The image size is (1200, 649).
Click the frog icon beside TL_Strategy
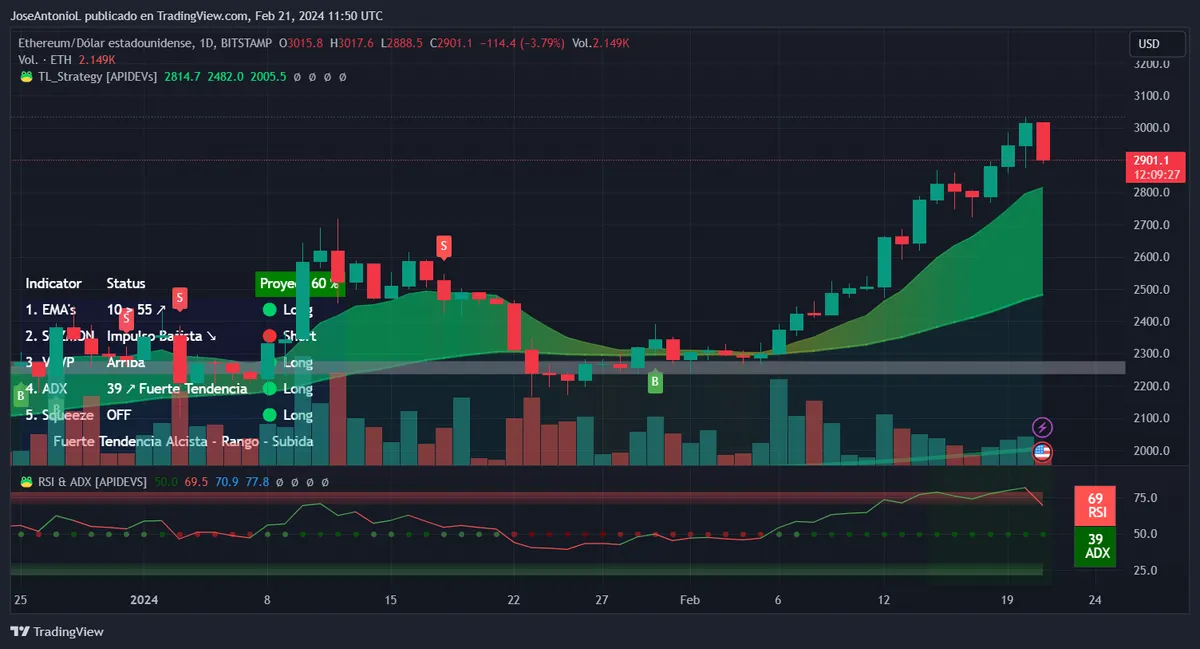[26, 76]
